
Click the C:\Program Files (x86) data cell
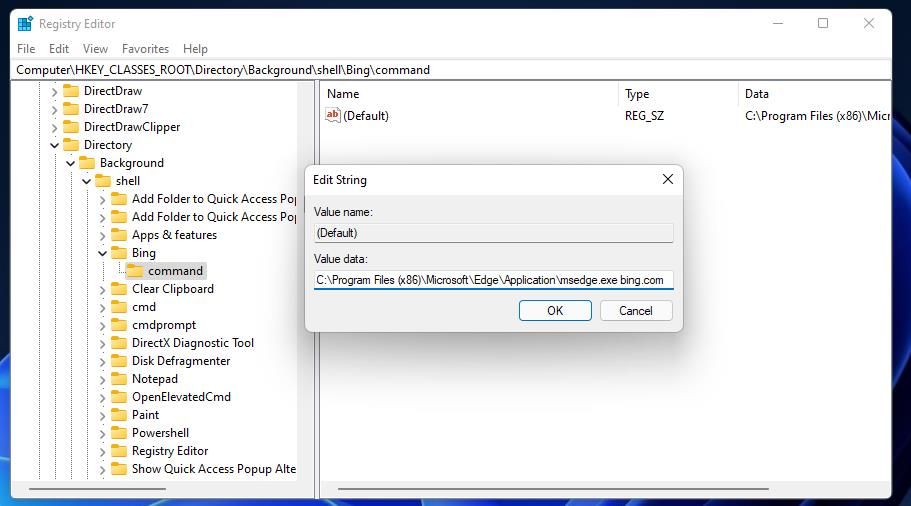pyautogui.click(x=817, y=116)
